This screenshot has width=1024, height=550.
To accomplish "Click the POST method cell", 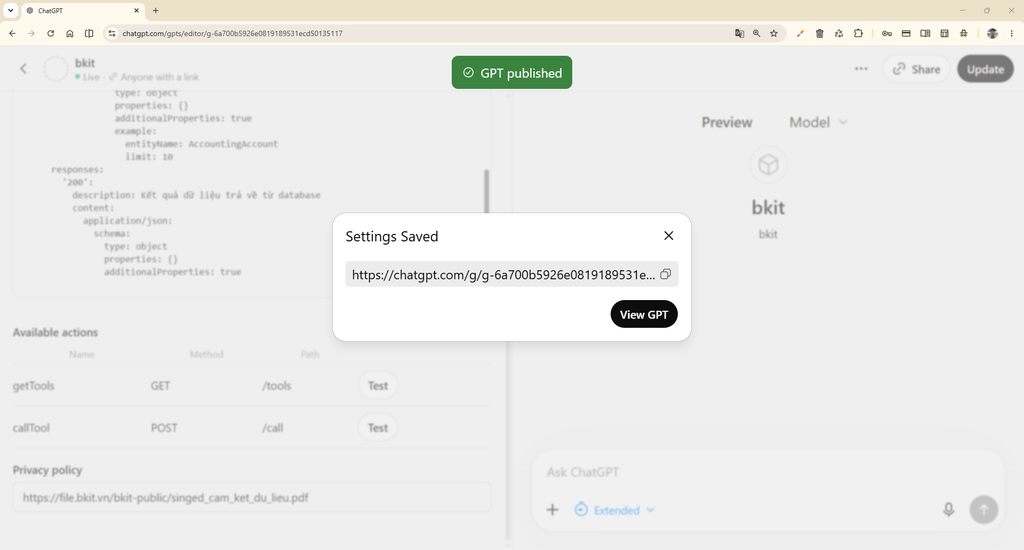I will coord(164,428).
